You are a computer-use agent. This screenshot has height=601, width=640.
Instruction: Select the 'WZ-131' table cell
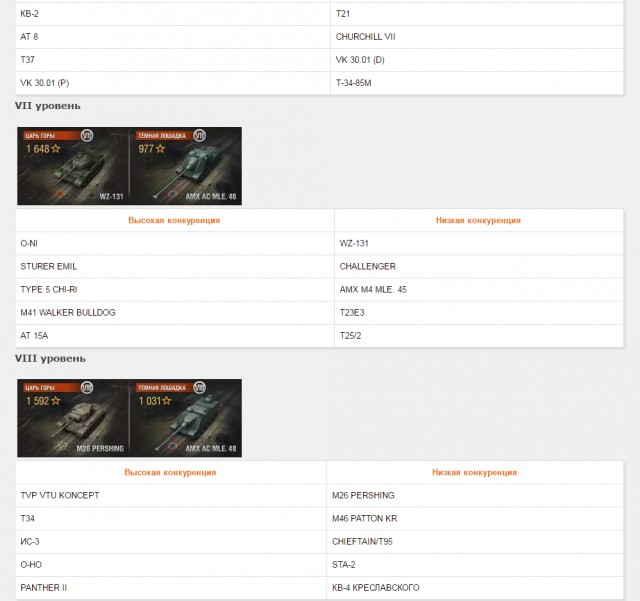[x=479, y=244]
